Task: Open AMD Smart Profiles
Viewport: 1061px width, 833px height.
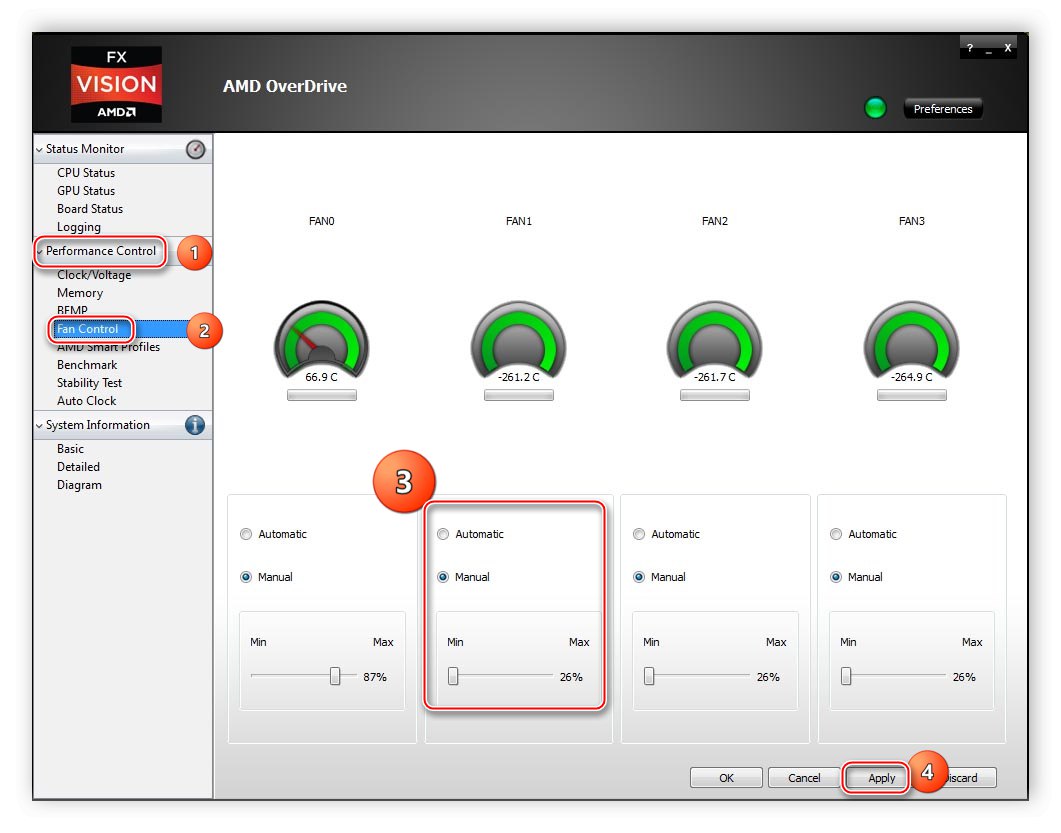Action: pos(108,346)
